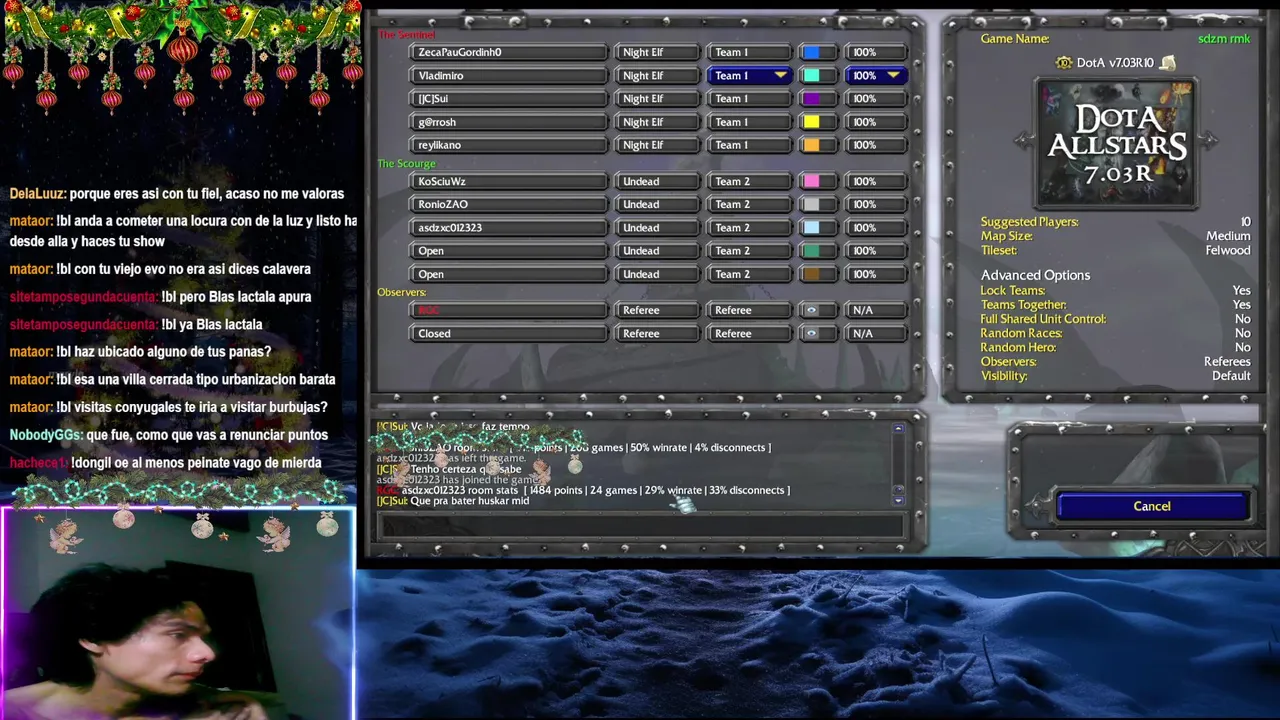Image resolution: width=1280 pixels, height=720 pixels.
Task: Select the g@rrosh player slot
Action: [509, 122]
